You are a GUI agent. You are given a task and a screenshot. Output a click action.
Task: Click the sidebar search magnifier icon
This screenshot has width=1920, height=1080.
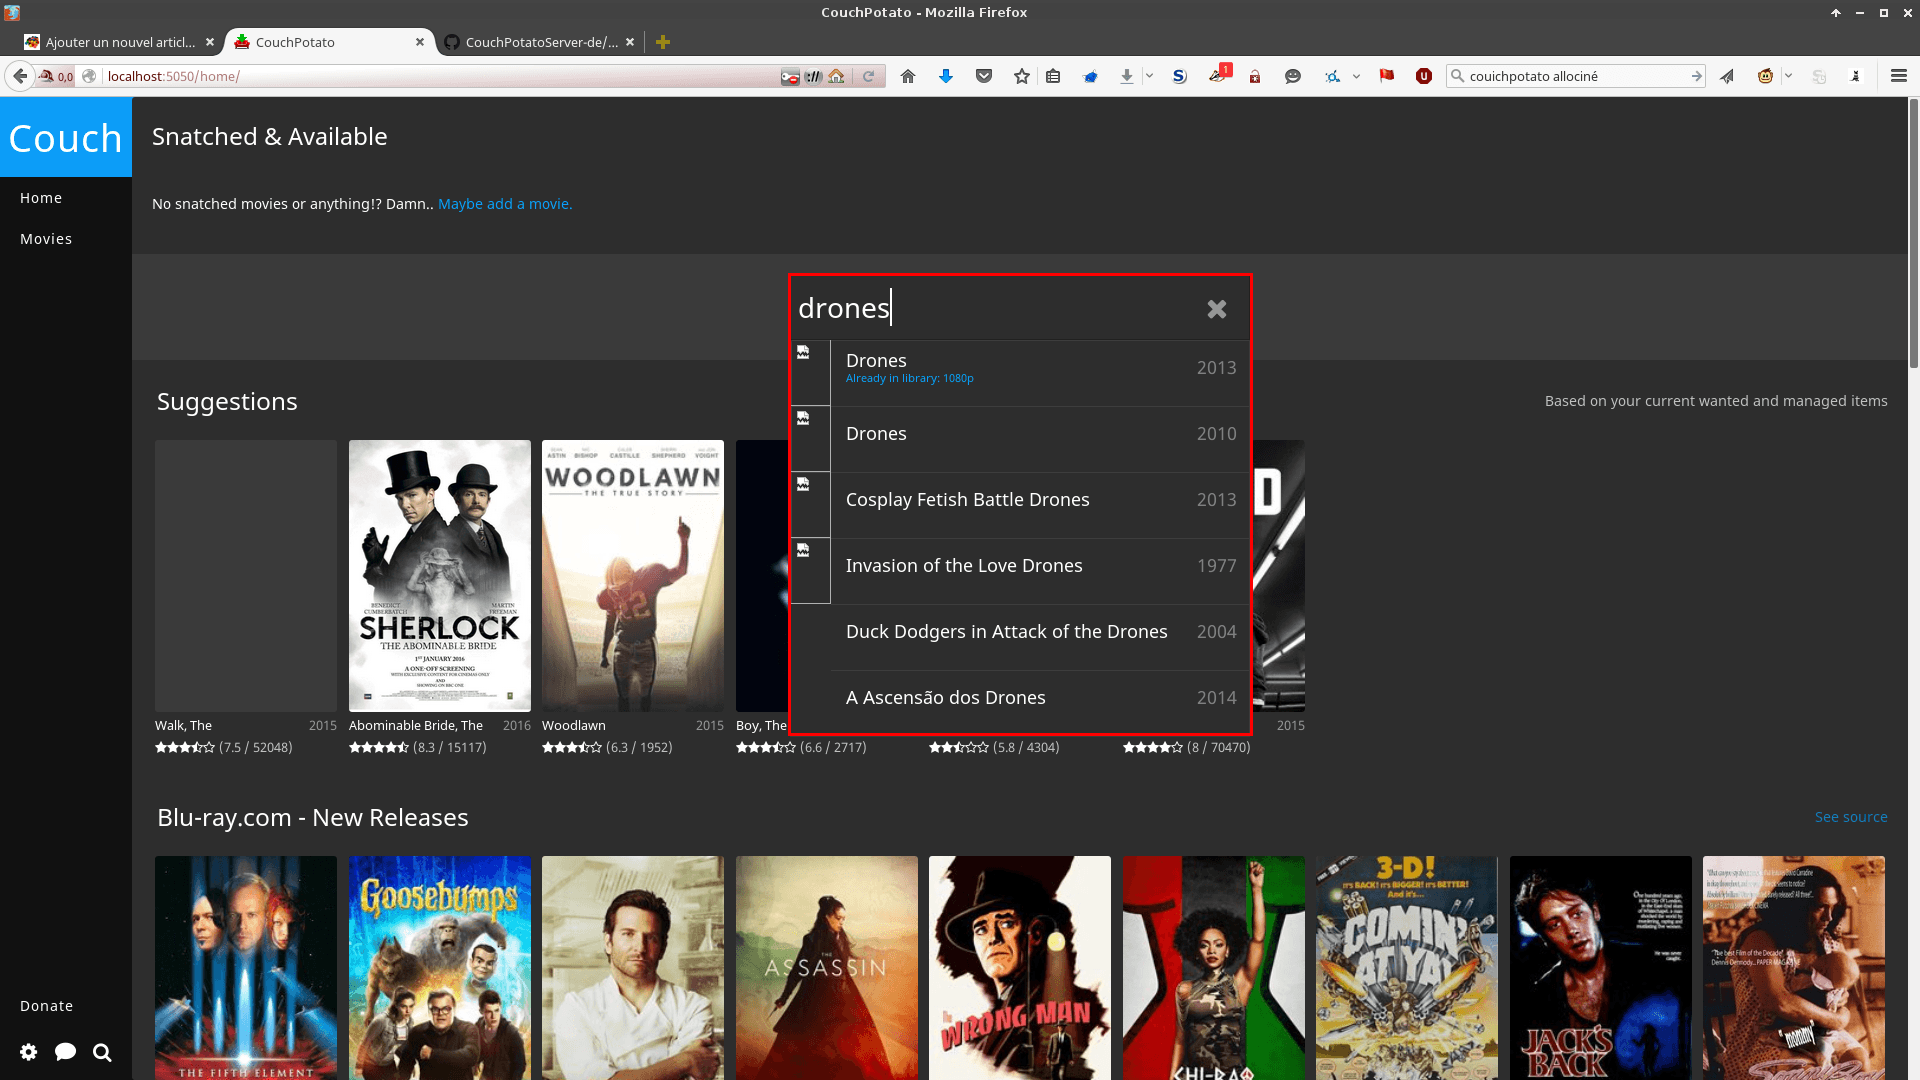tap(102, 1052)
